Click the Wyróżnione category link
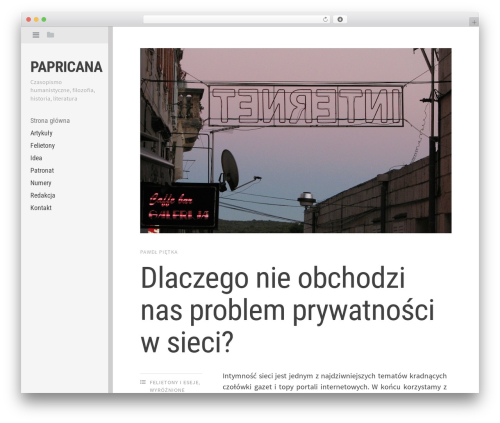 click(167, 390)
